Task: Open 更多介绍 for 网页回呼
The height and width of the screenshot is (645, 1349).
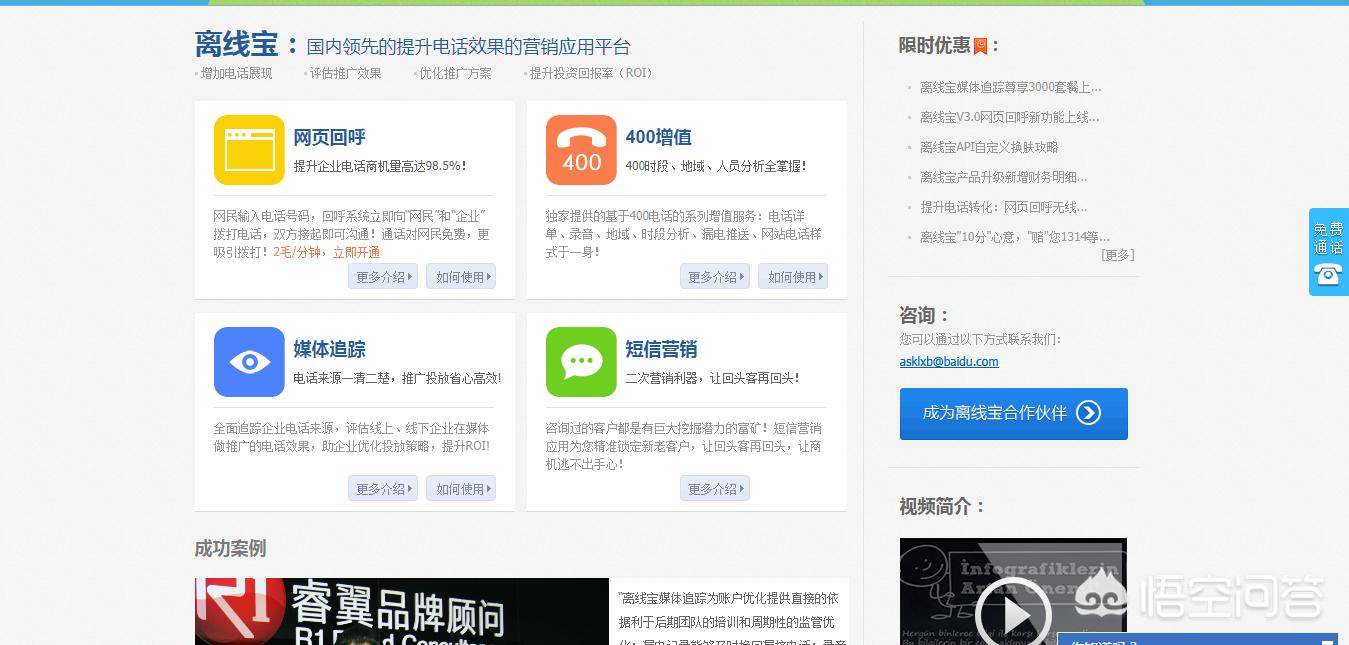Action: coord(382,276)
